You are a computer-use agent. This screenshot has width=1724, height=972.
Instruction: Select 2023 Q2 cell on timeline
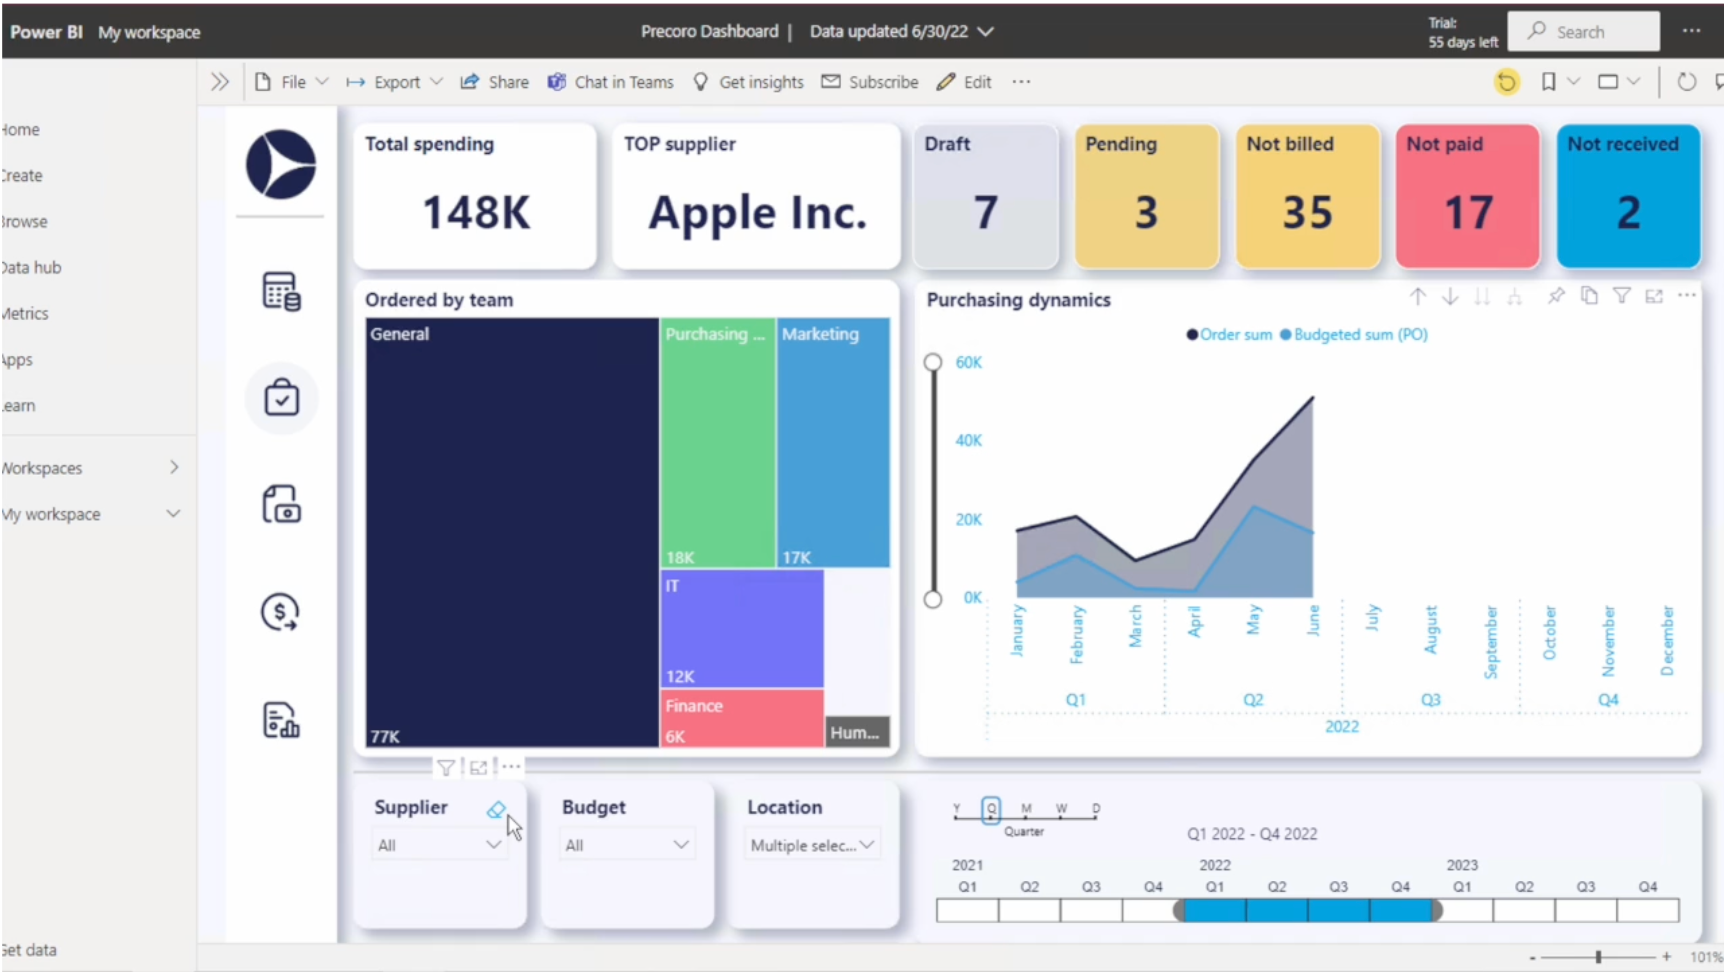pyautogui.click(x=1524, y=910)
